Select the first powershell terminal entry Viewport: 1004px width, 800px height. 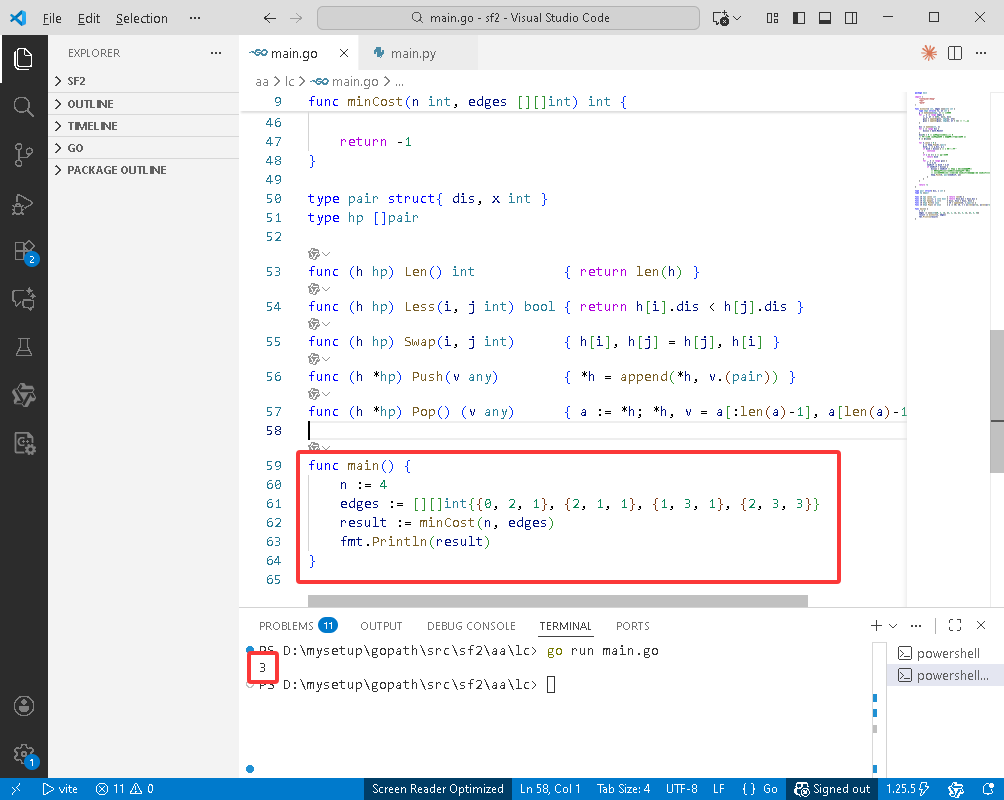click(948, 653)
